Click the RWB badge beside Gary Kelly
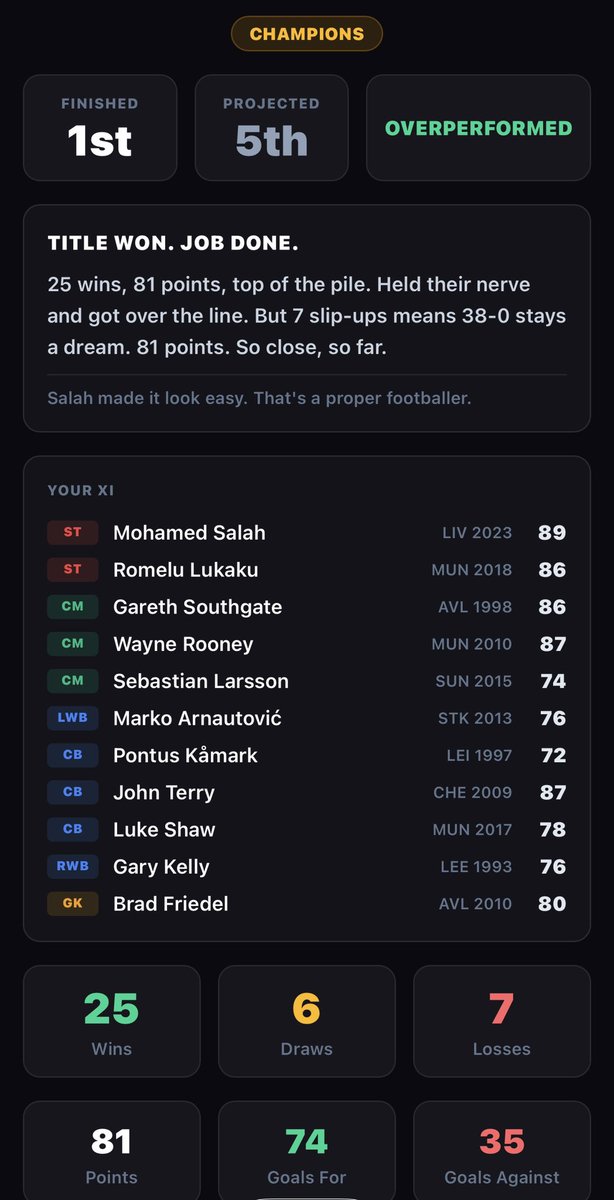Viewport: 614px width, 1200px height. pyautogui.click(x=72, y=866)
